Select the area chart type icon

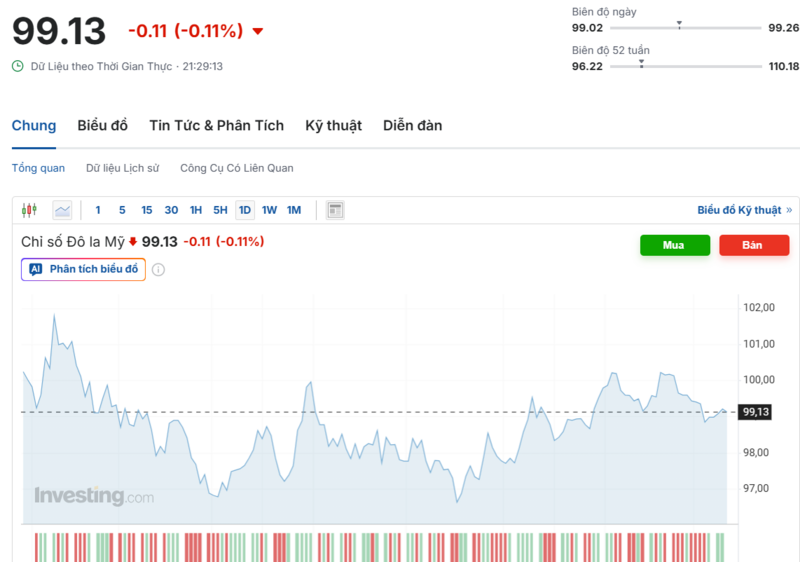tap(63, 210)
